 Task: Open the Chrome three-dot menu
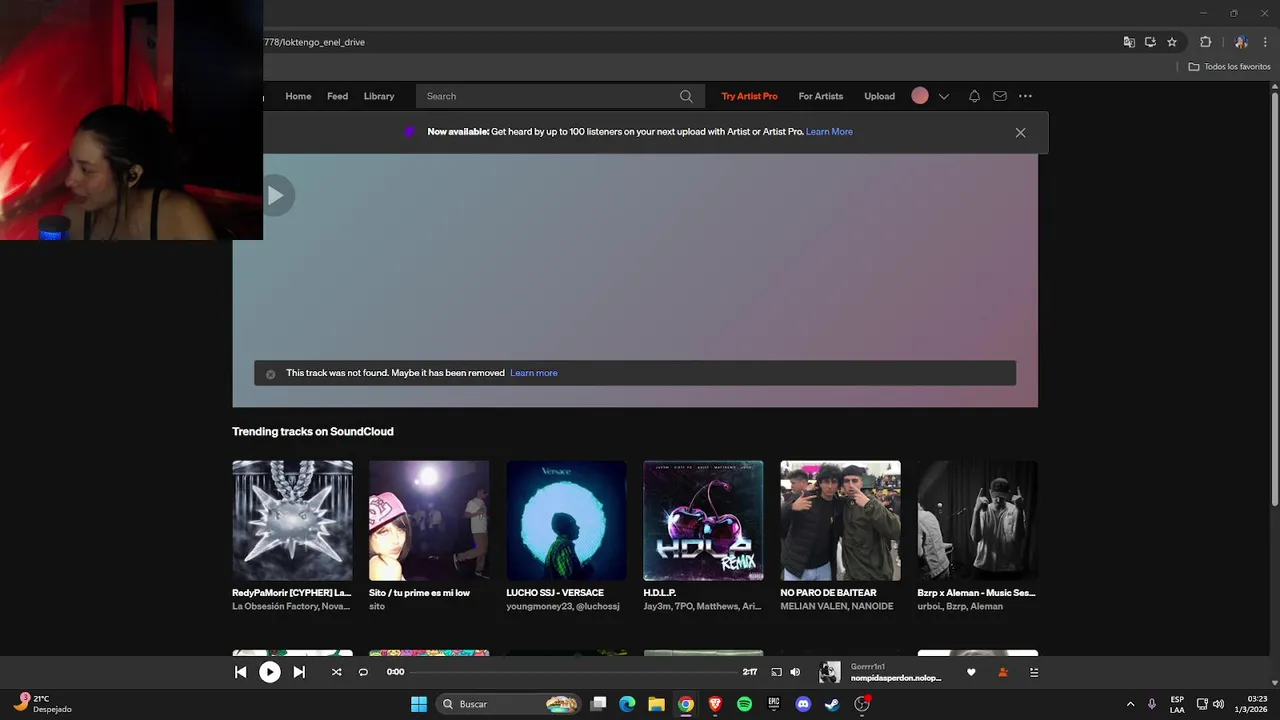coord(1266,42)
